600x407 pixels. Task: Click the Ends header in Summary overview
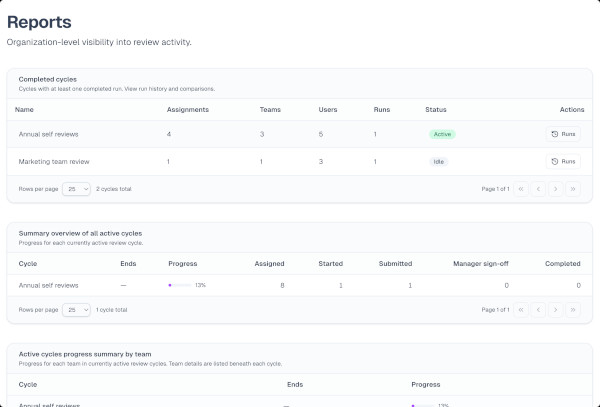(x=128, y=264)
